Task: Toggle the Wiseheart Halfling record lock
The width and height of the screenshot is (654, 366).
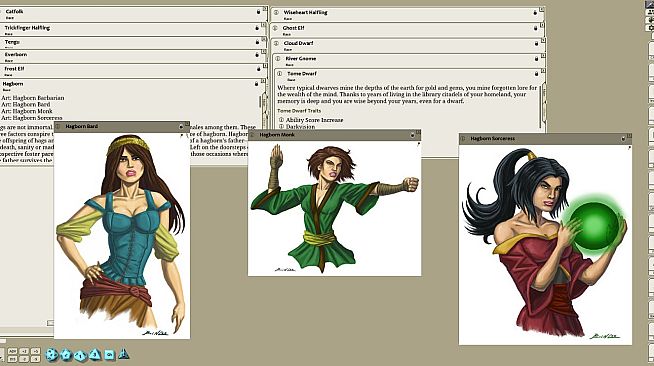Action: 535,13
